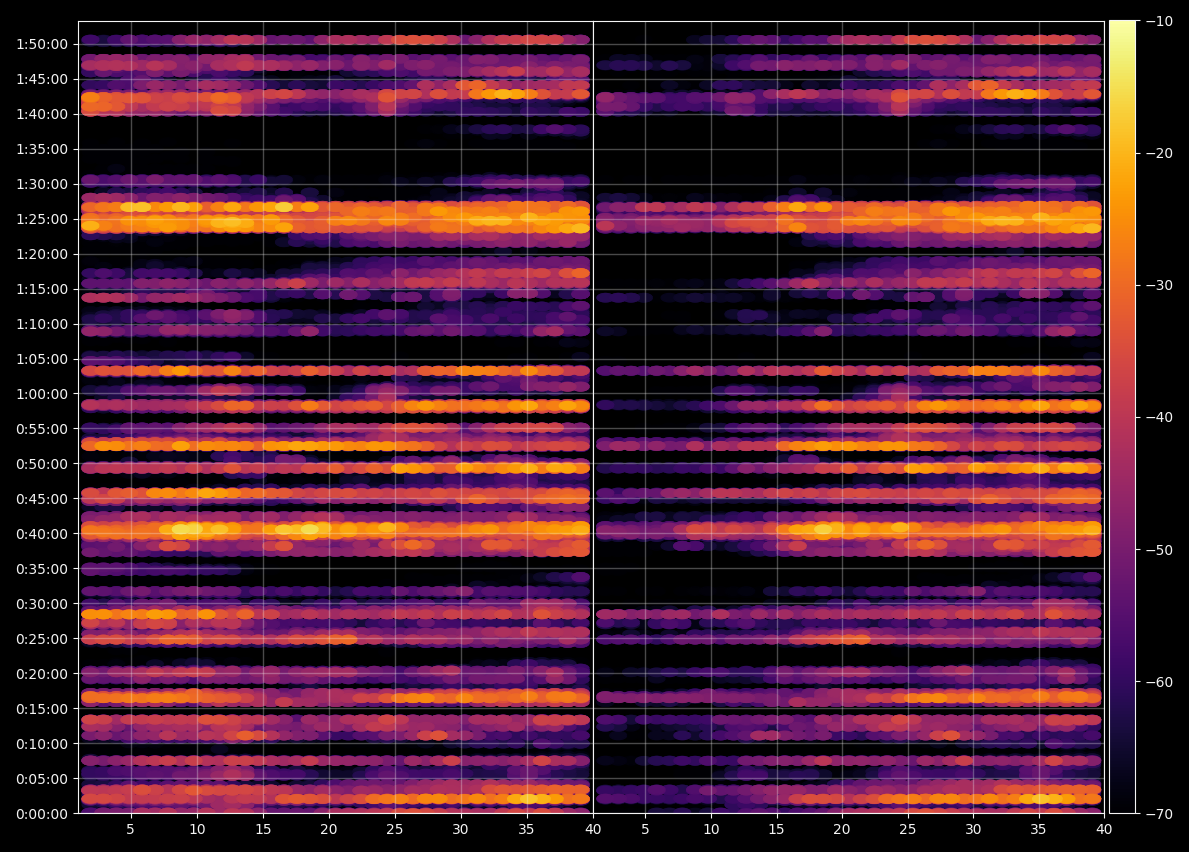Select the 0:50:00 time label
1189x852 pixels.
click(x=42, y=464)
